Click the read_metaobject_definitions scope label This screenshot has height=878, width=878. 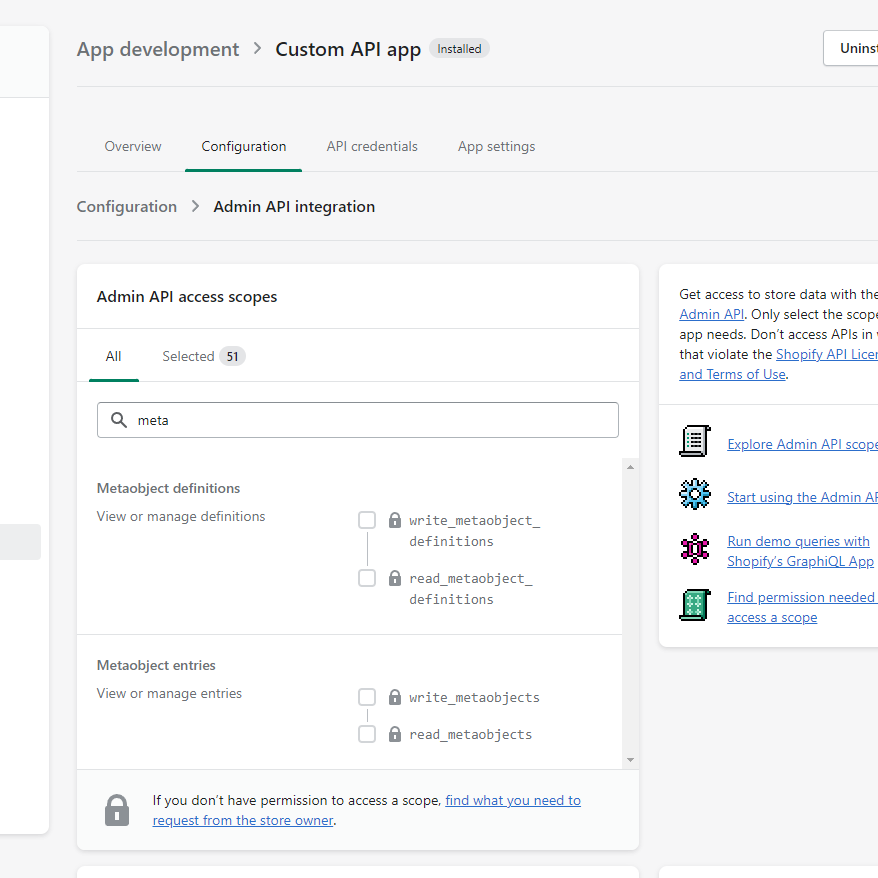pyautogui.click(x=471, y=589)
